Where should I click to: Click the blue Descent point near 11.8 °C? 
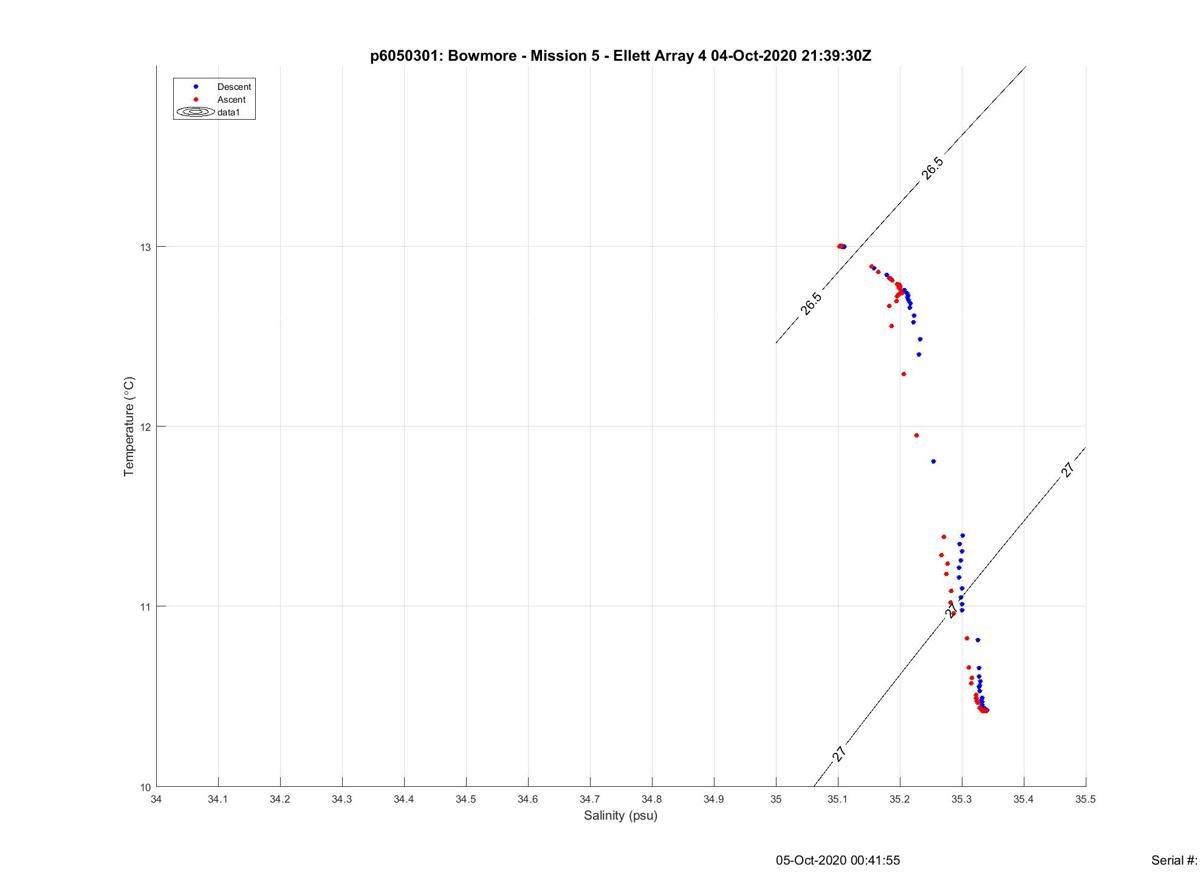(x=933, y=461)
